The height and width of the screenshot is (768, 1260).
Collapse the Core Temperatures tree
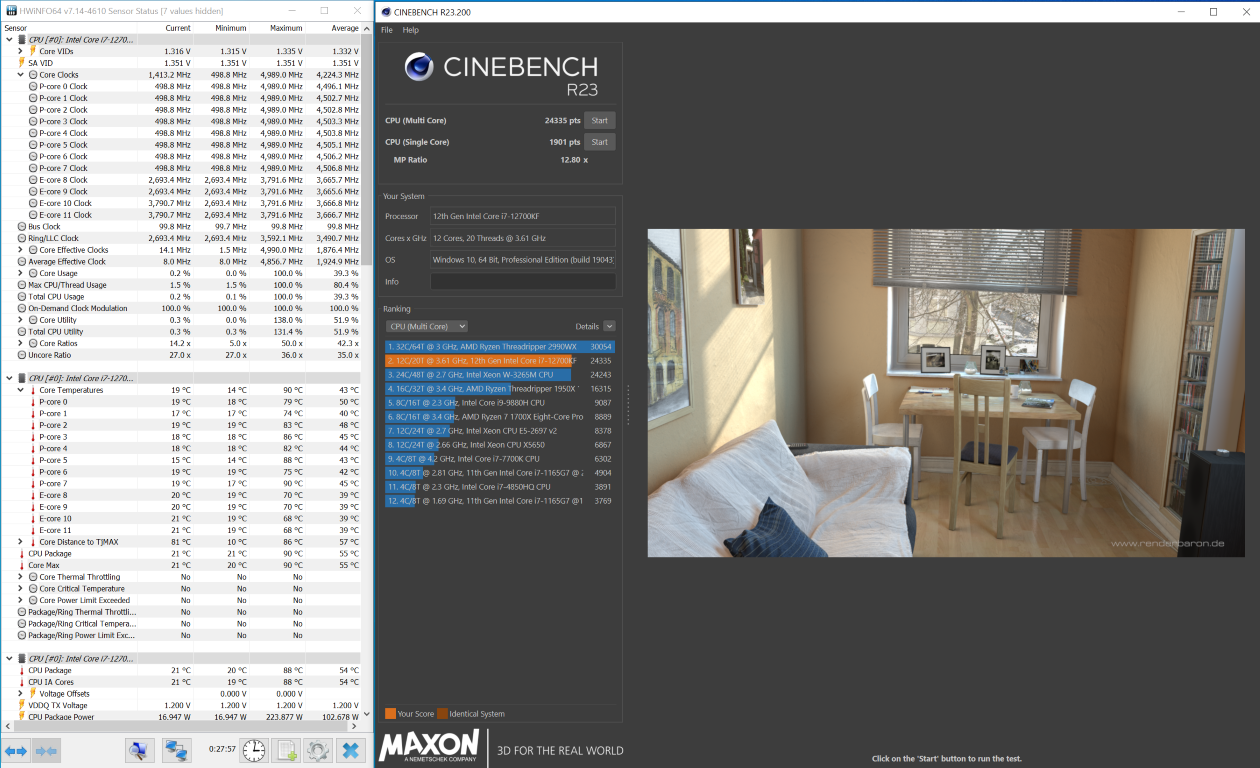pyautogui.click(x=21, y=390)
